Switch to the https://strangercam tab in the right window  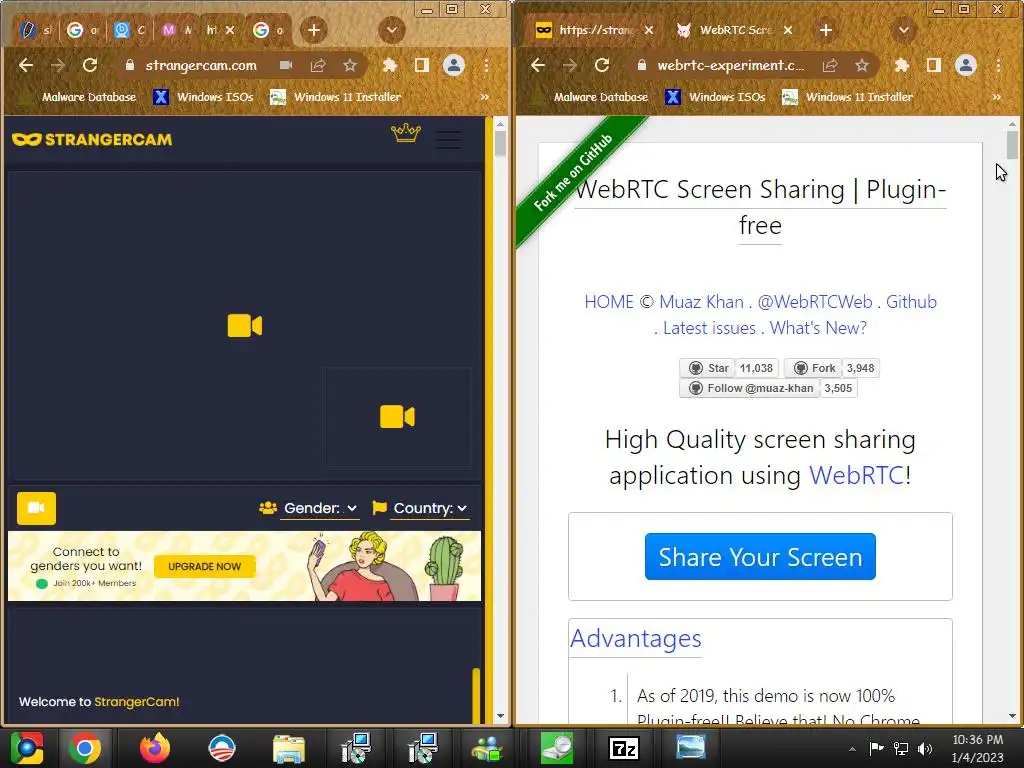tap(595, 30)
